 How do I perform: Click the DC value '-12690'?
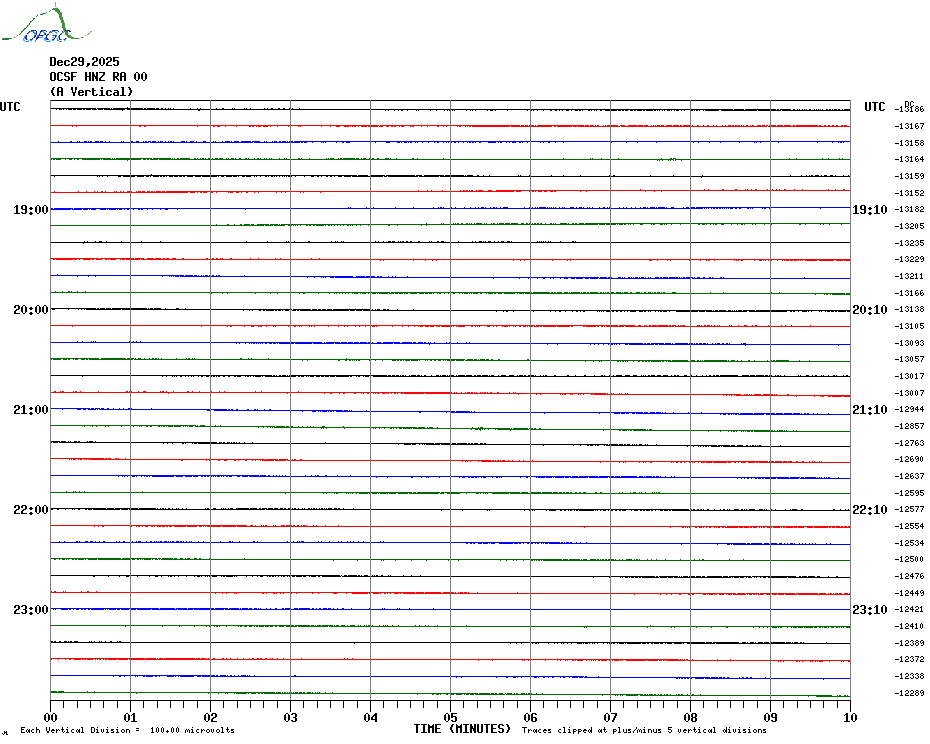[909, 459]
